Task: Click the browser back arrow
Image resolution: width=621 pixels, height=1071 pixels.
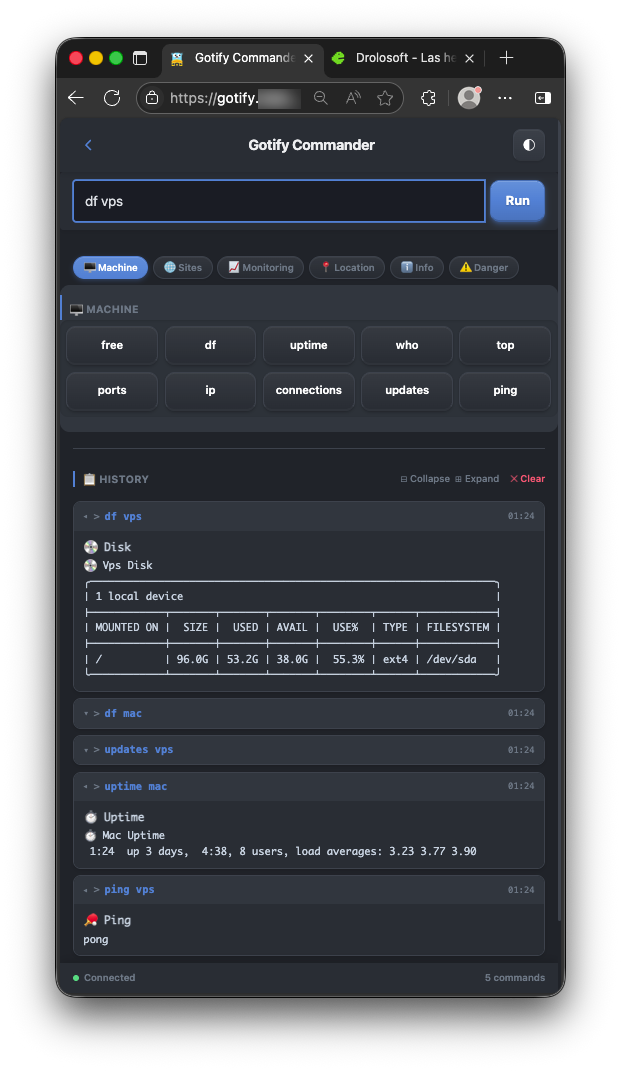Action: (x=76, y=98)
